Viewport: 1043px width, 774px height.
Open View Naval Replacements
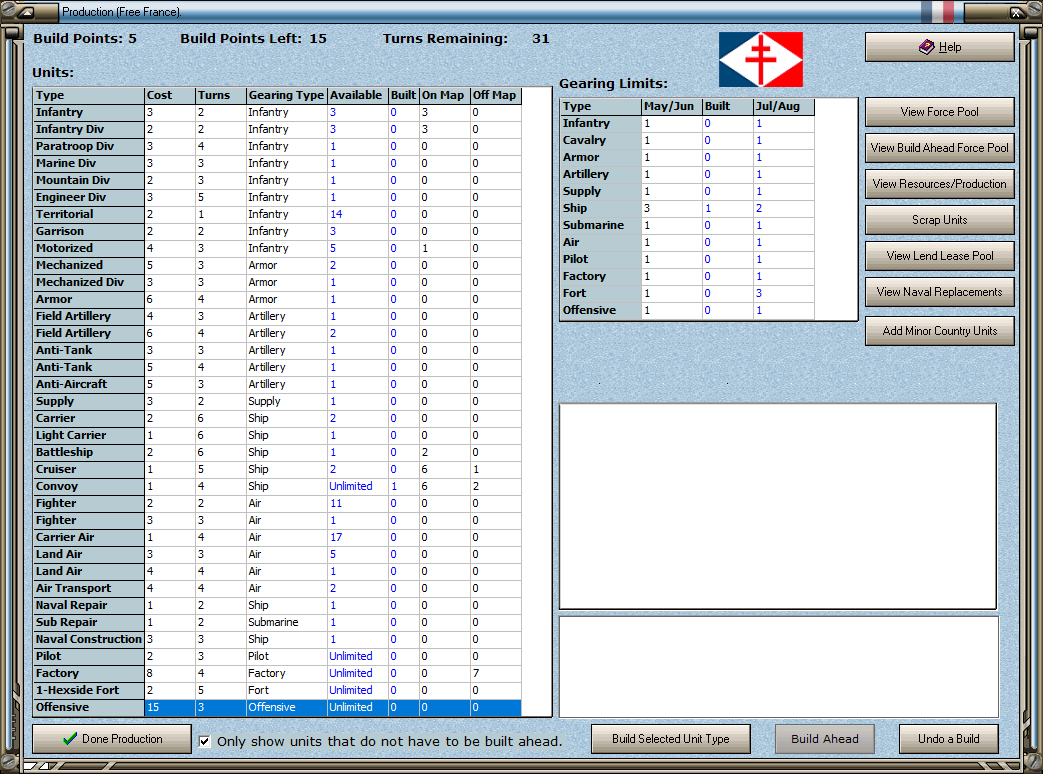click(939, 292)
